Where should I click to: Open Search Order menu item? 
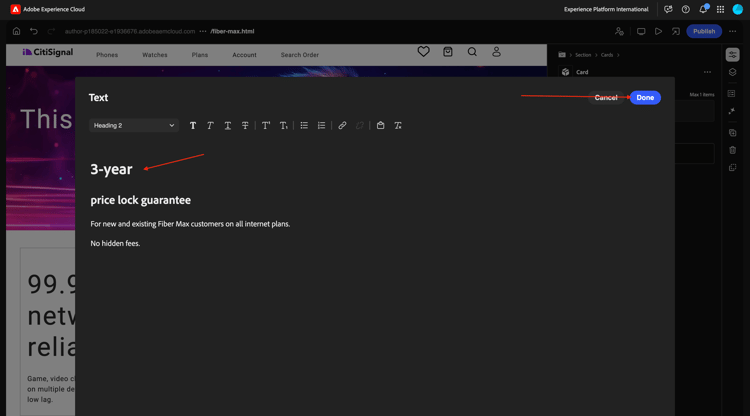299,55
